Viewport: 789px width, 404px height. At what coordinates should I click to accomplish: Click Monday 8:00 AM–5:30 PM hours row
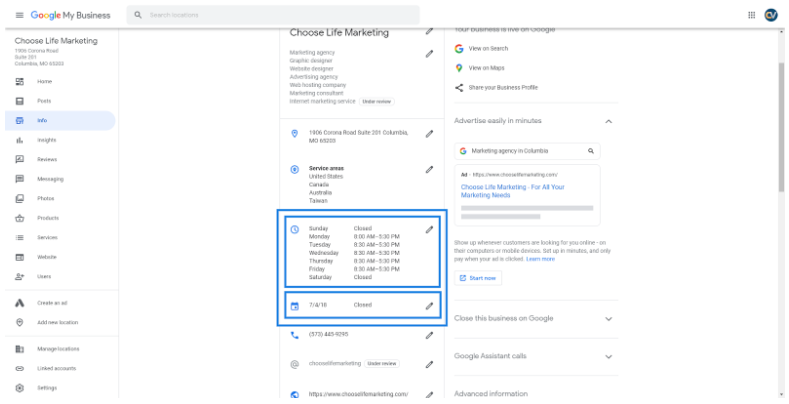tap(354, 236)
